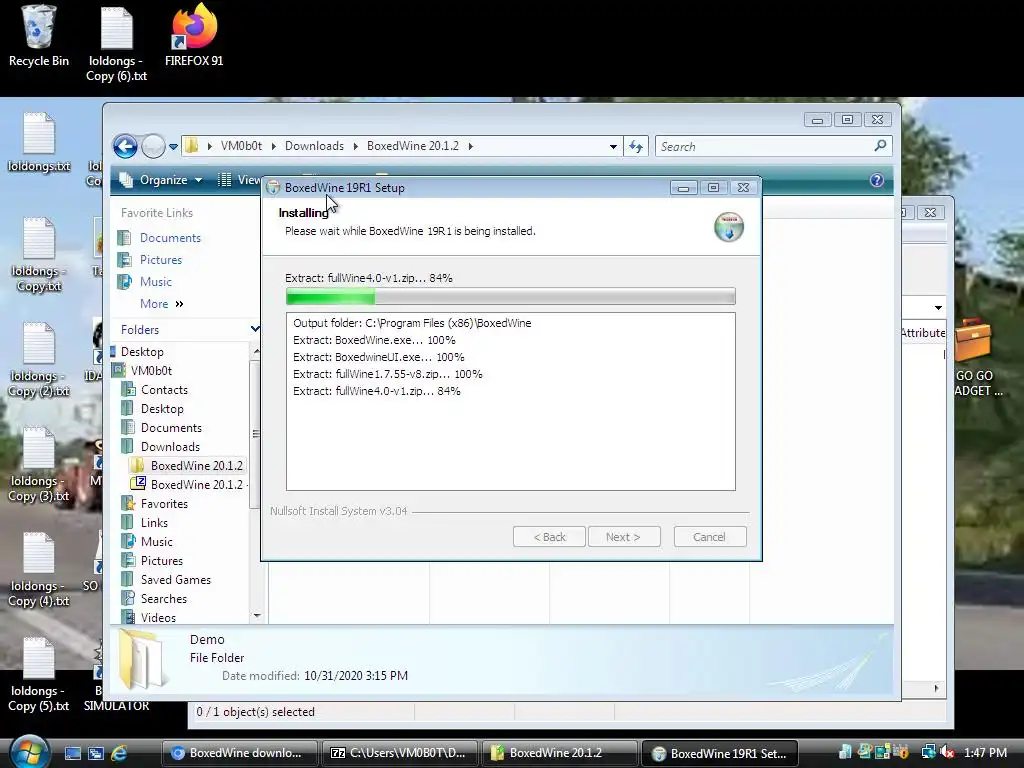Select loldongs - Copy (2).txt desktop file
The image size is (1024, 768).
39,359
